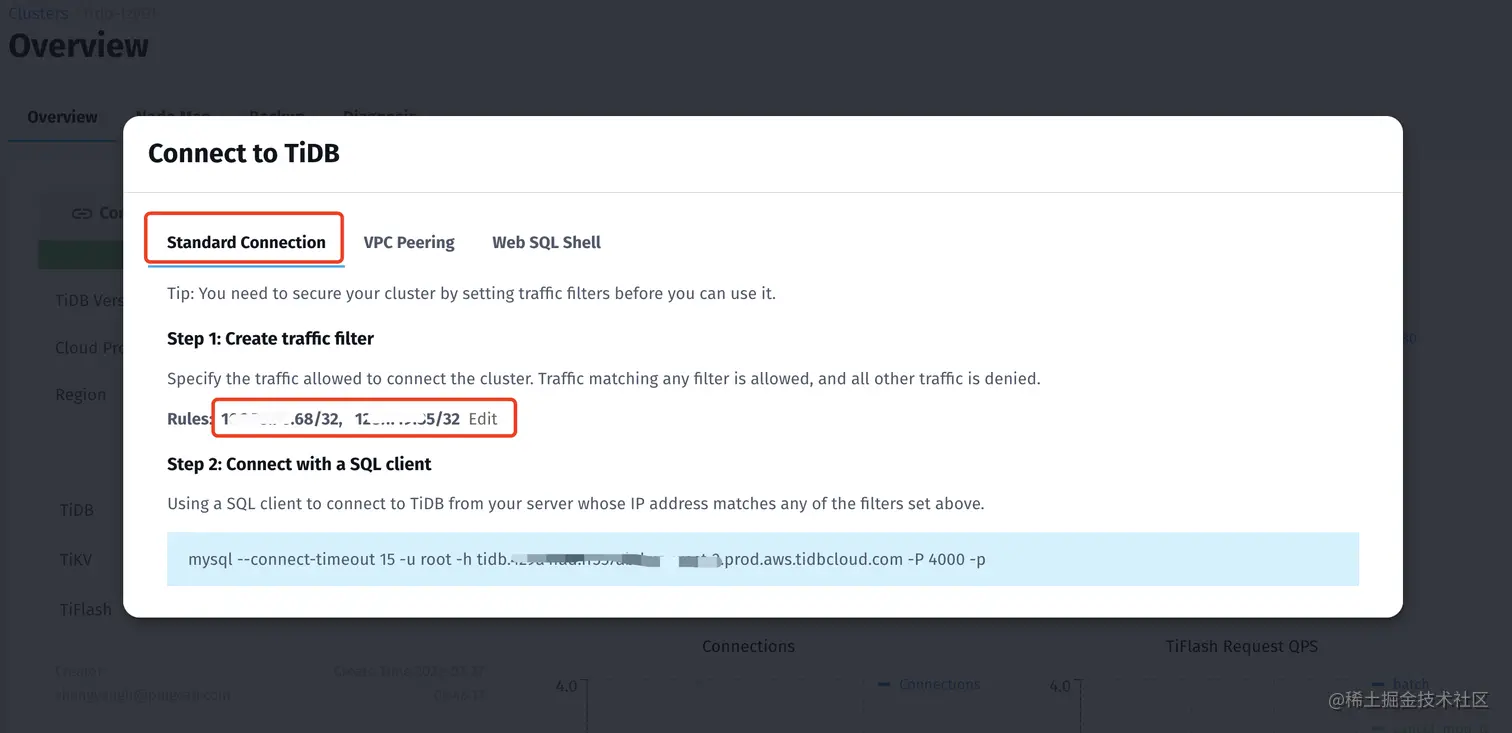This screenshot has height=733, width=1512.
Task: Click the TiFlash label in background page
Action: [86, 609]
